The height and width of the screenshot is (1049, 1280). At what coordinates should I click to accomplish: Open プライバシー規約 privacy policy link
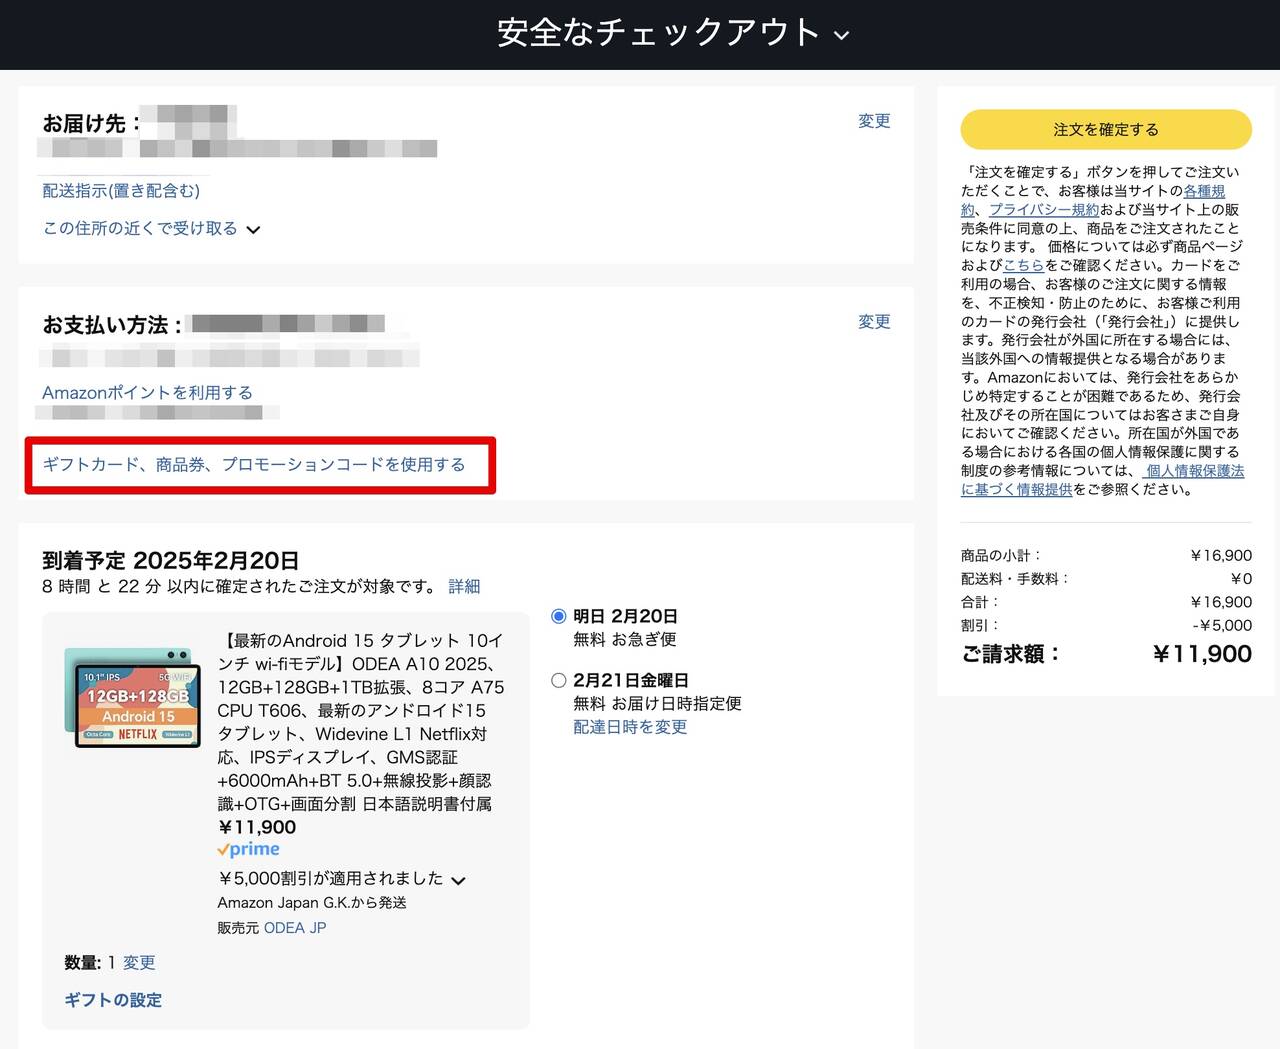[1043, 210]
